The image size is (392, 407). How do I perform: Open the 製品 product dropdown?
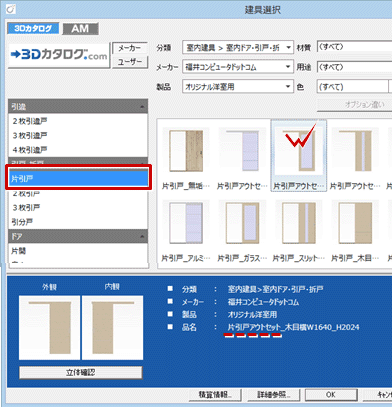coord(238,87)
